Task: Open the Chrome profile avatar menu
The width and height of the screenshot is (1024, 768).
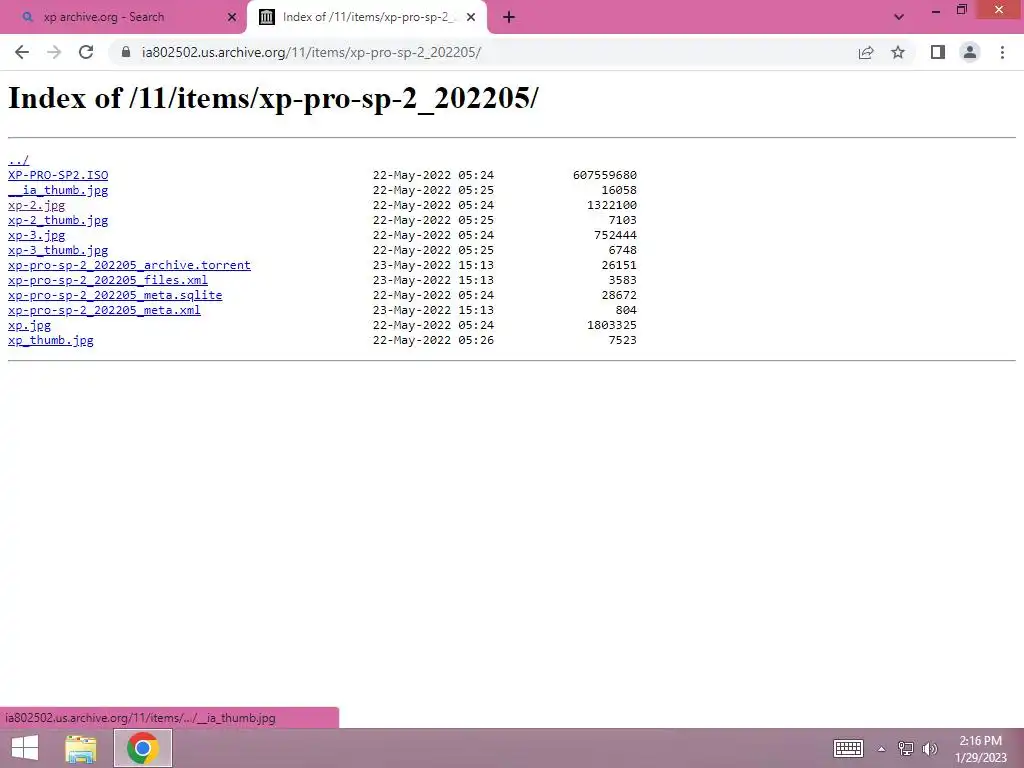Action: pyautogui.click(x=970, y=52)
